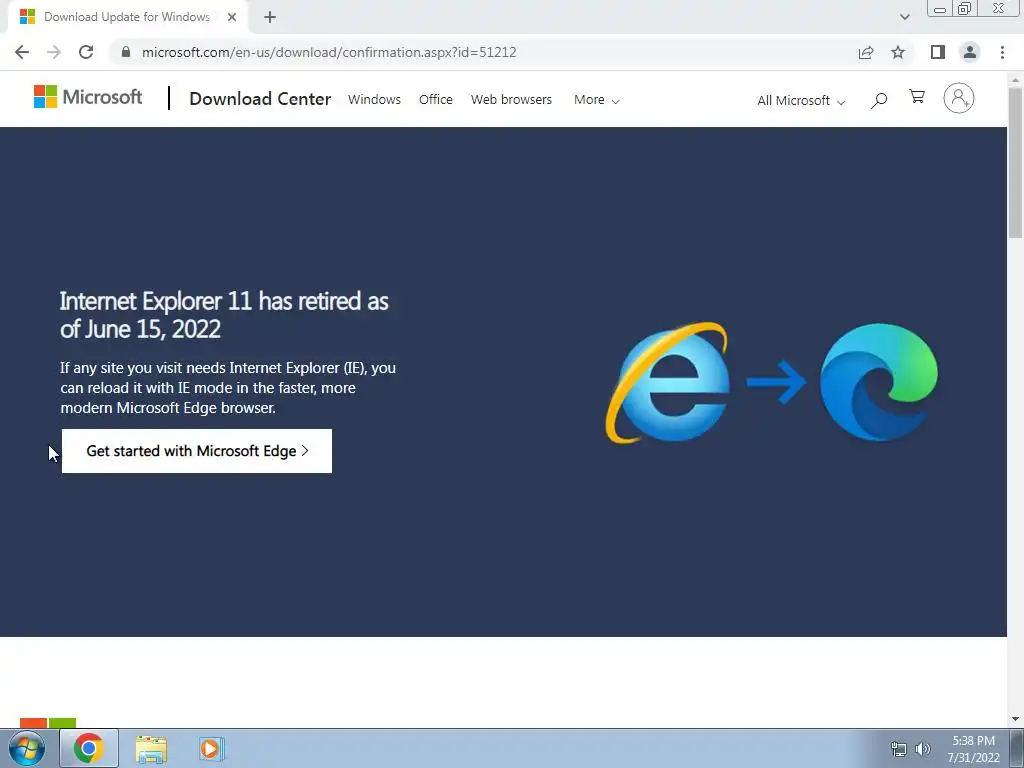Open the Office nav item
Screen dimensions: 1024x768
click(436, 100)
